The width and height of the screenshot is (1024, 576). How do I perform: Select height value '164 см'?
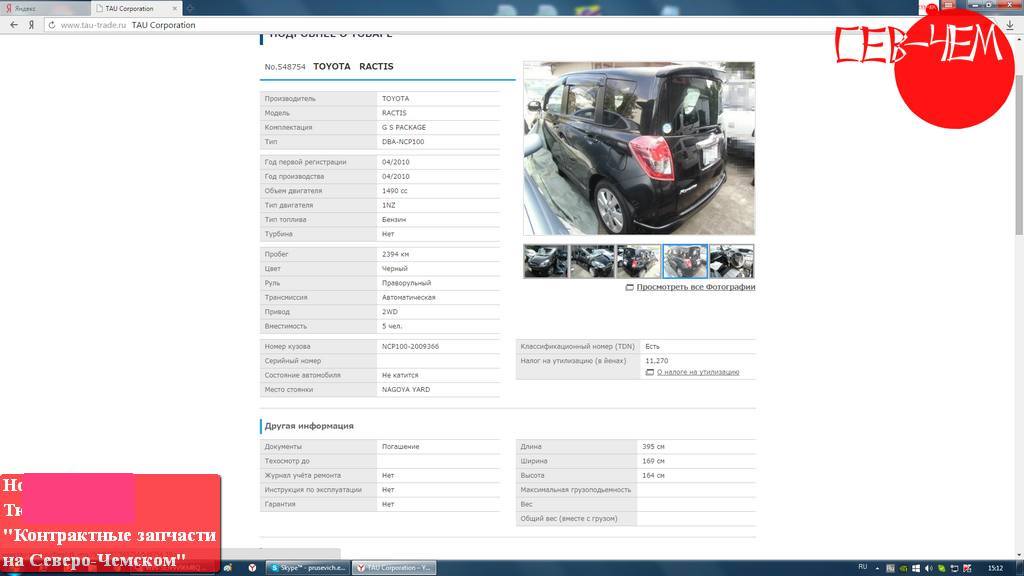(x=653, y=475)
